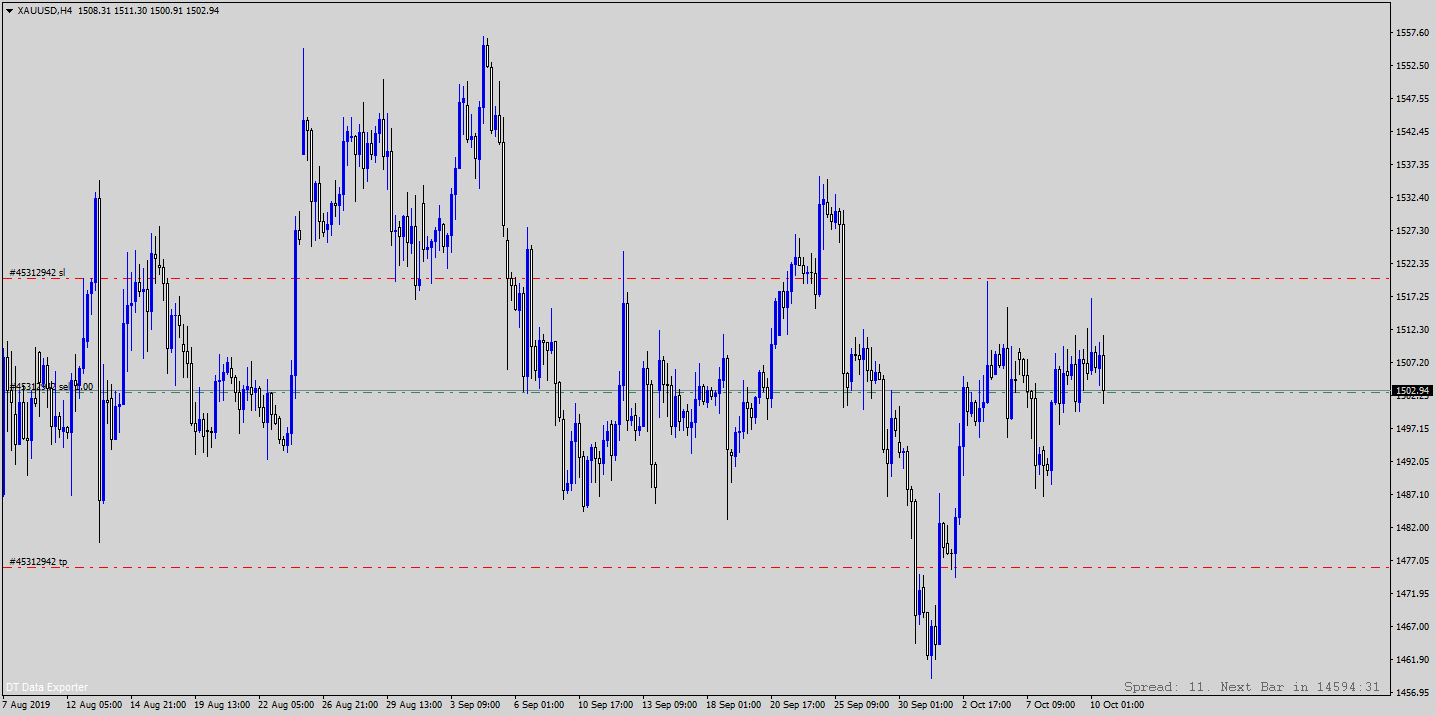Screen dimensions: 1436x716
Task: Click '7 Aug 2019' on the time axis
Action: 26,705
